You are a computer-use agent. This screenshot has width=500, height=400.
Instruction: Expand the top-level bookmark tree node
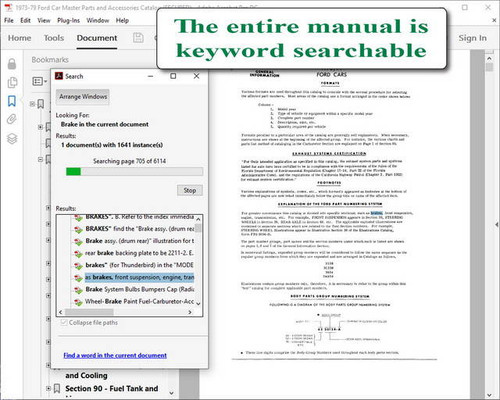tap(32, 104)
